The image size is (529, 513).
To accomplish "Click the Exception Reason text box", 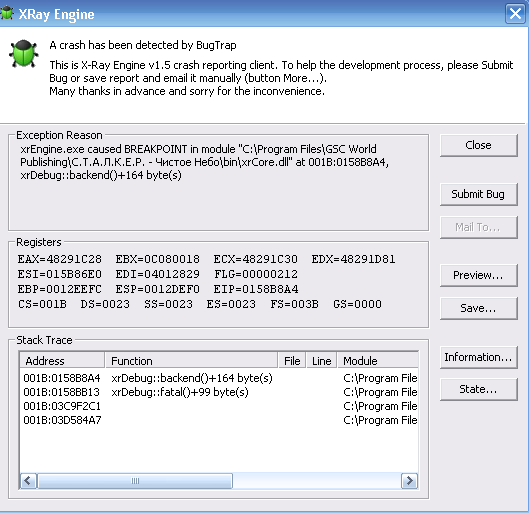I will (219, 184).
